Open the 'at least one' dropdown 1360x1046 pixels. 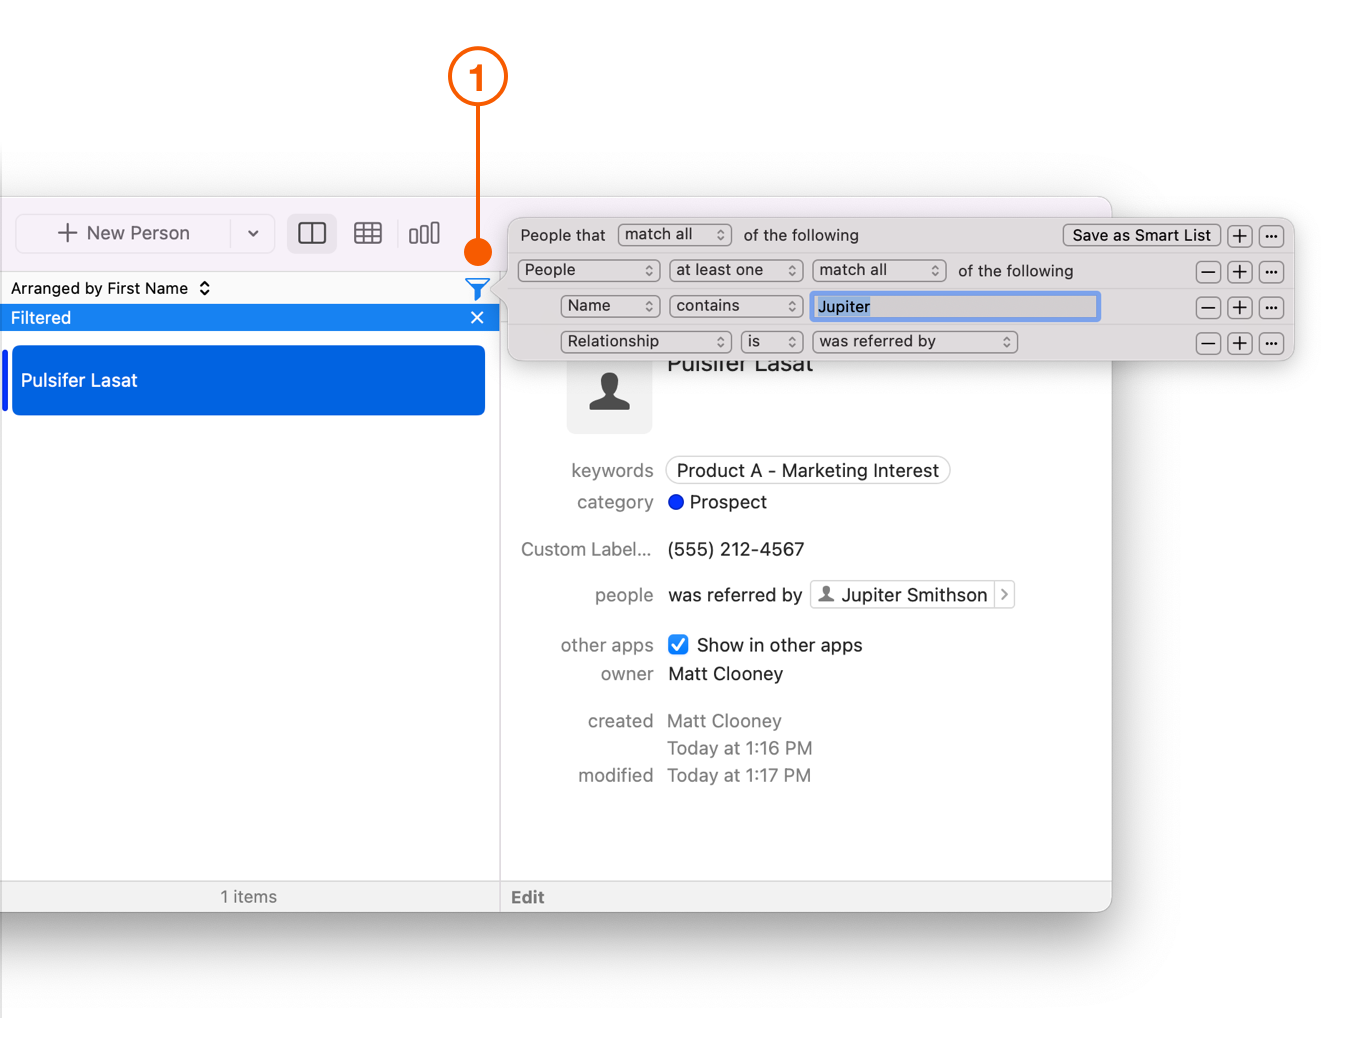[x=735, y=271]
